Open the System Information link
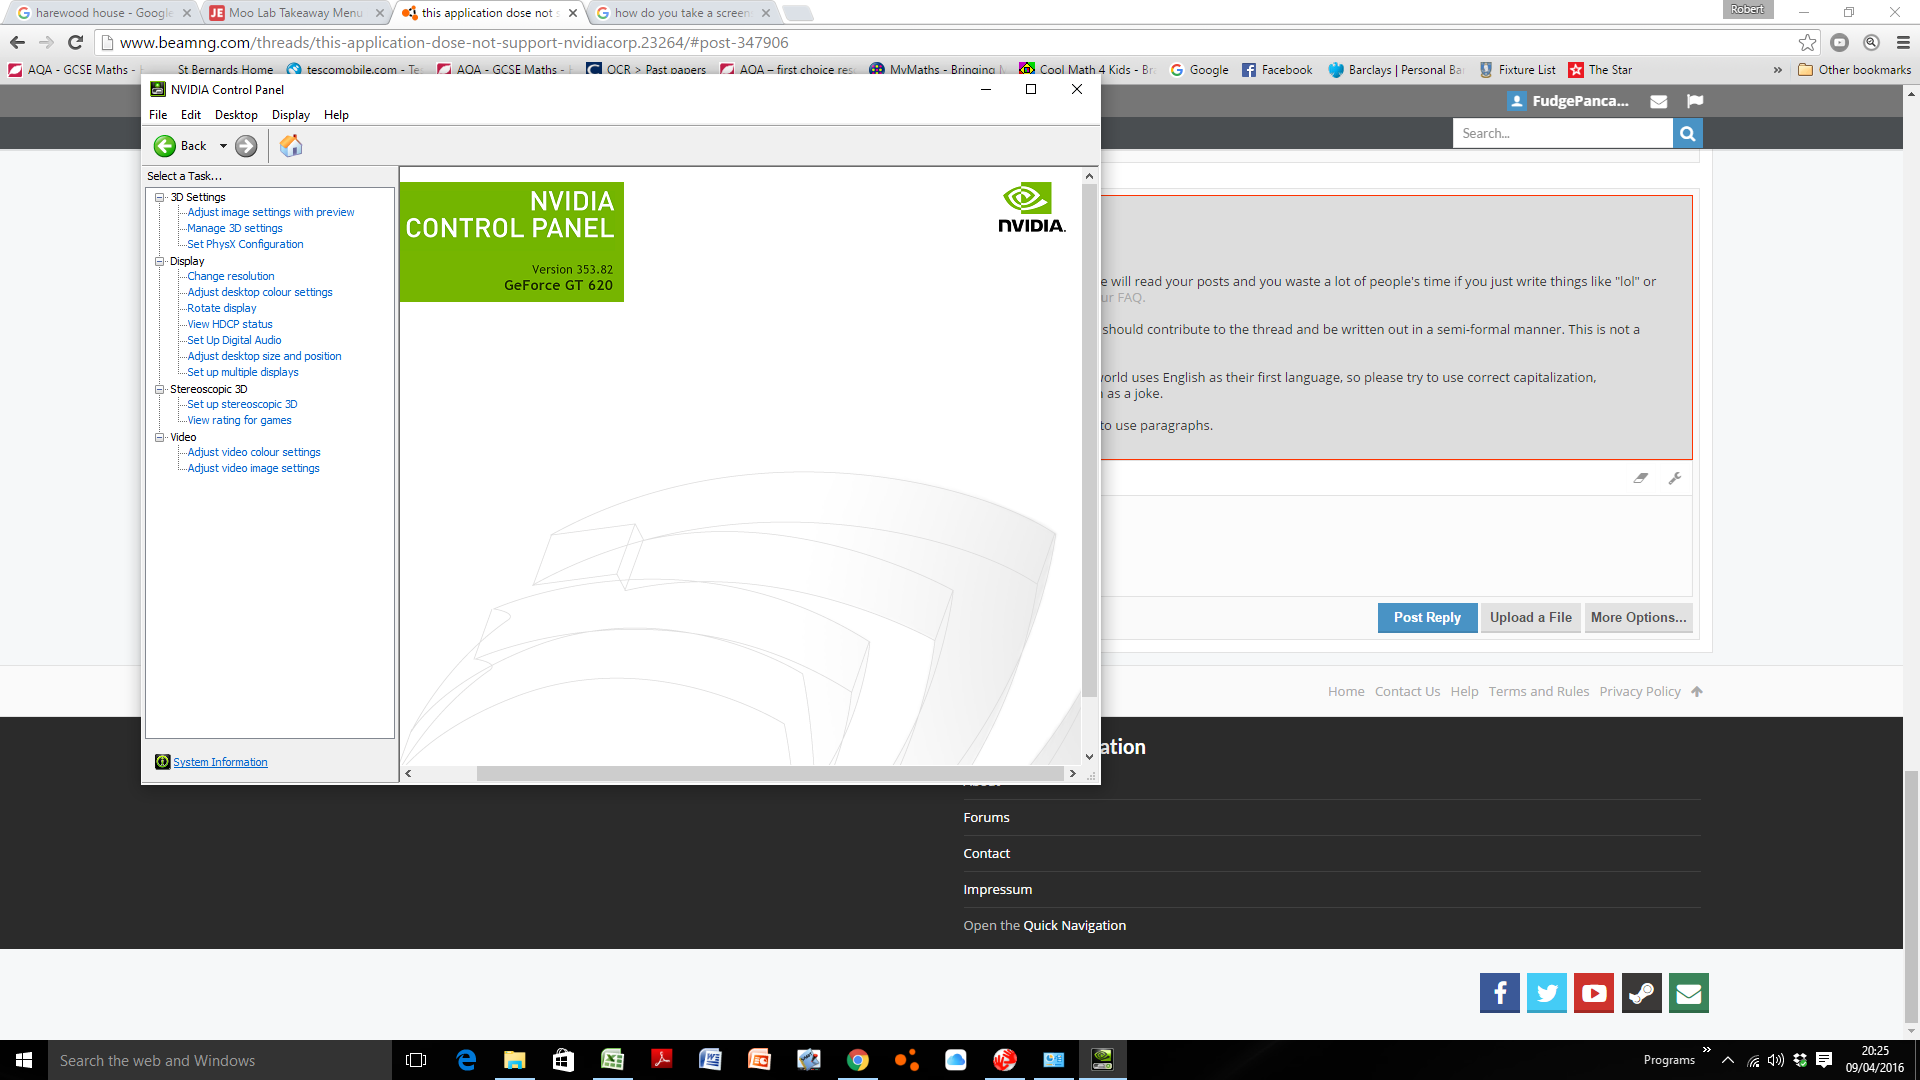The height and width of the screenshot is (1080, 1920). [220, 762]
